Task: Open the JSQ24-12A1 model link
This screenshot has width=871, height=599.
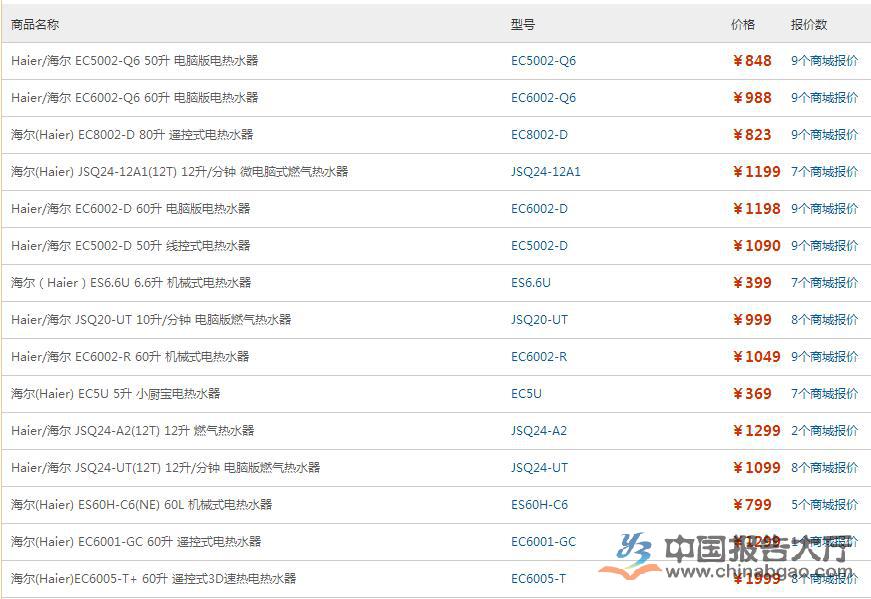Action: 545,172
